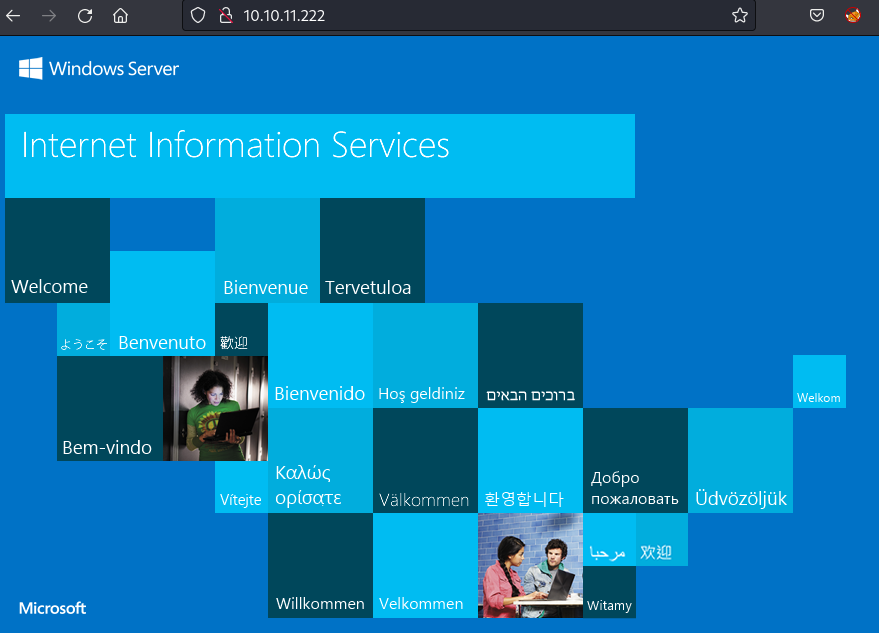Select the Welcome tile
This screenshot has width=879, height=633.
click(57, 251)
